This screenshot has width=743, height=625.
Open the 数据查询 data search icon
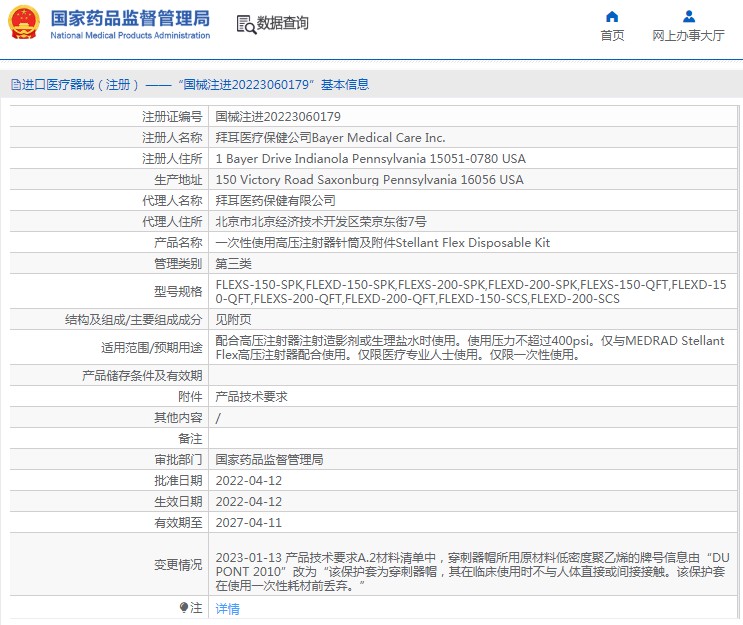tap(246, 24)
